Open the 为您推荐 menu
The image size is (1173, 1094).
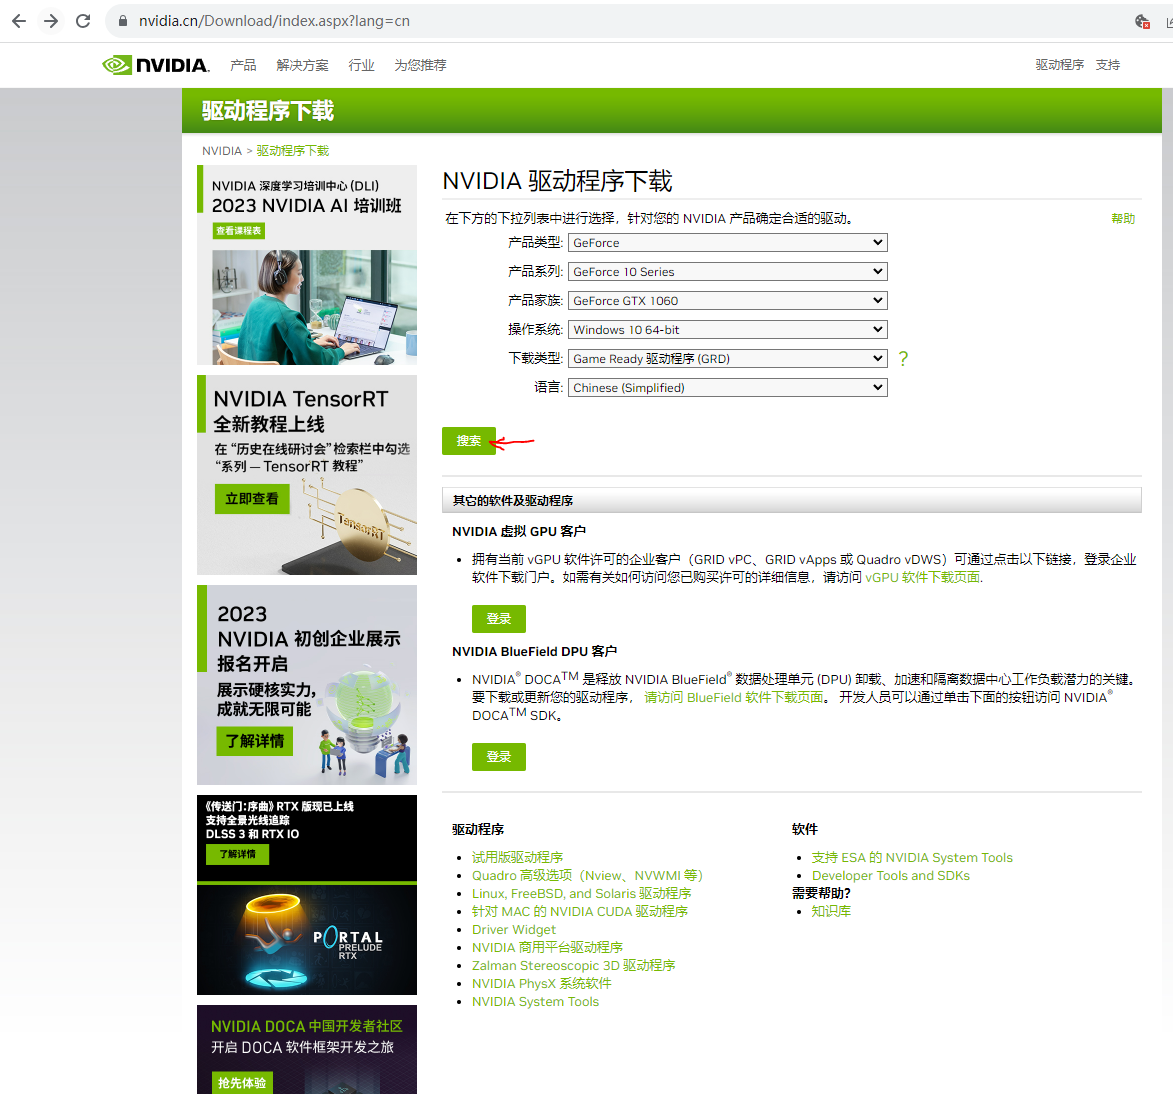[420, 65]
